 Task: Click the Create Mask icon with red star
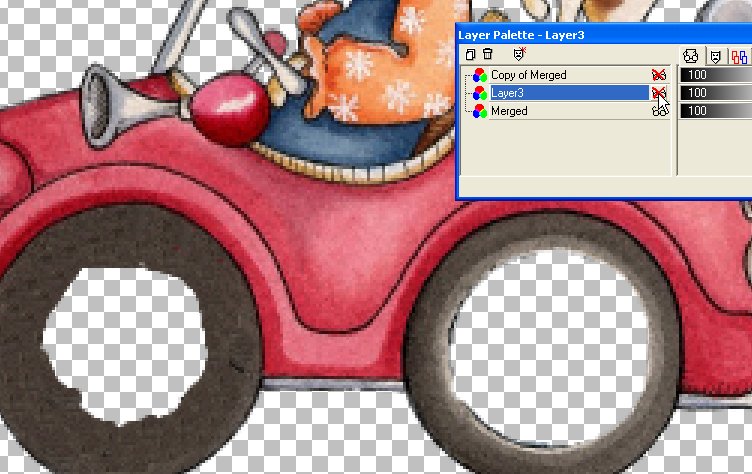519,54
